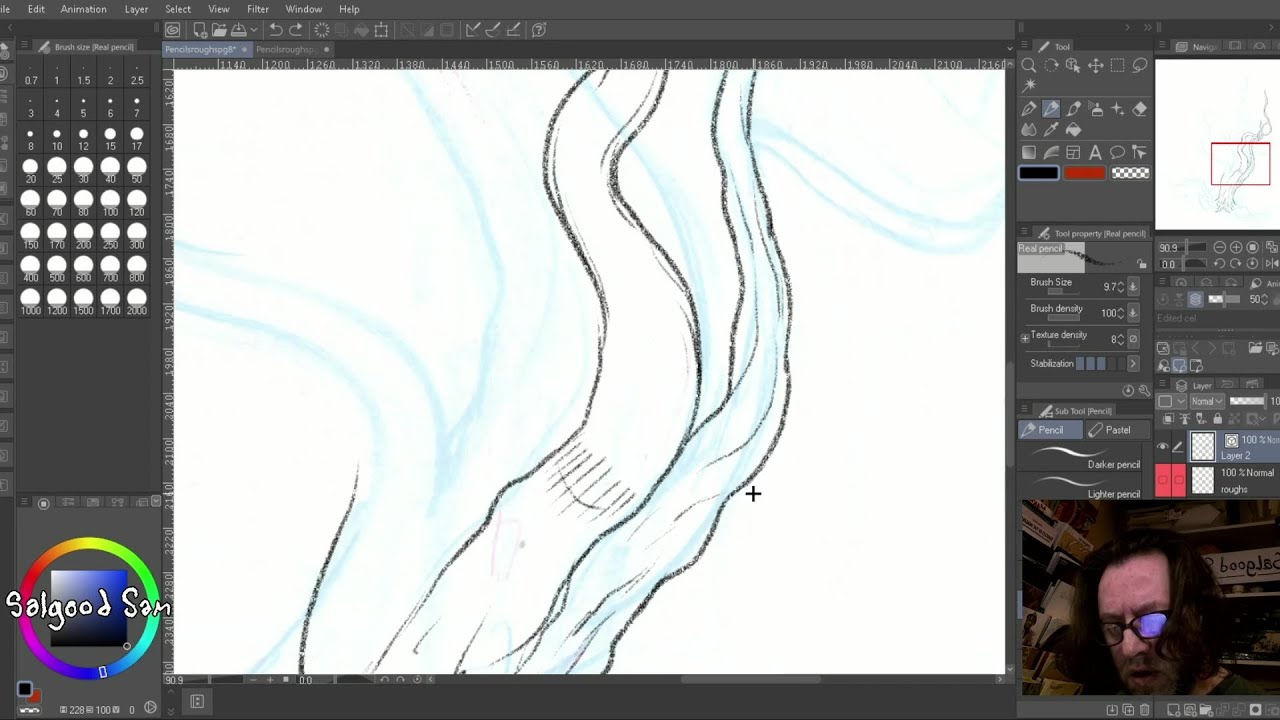Open the Edit menu
1280x720 pixels.
(36, 9)
